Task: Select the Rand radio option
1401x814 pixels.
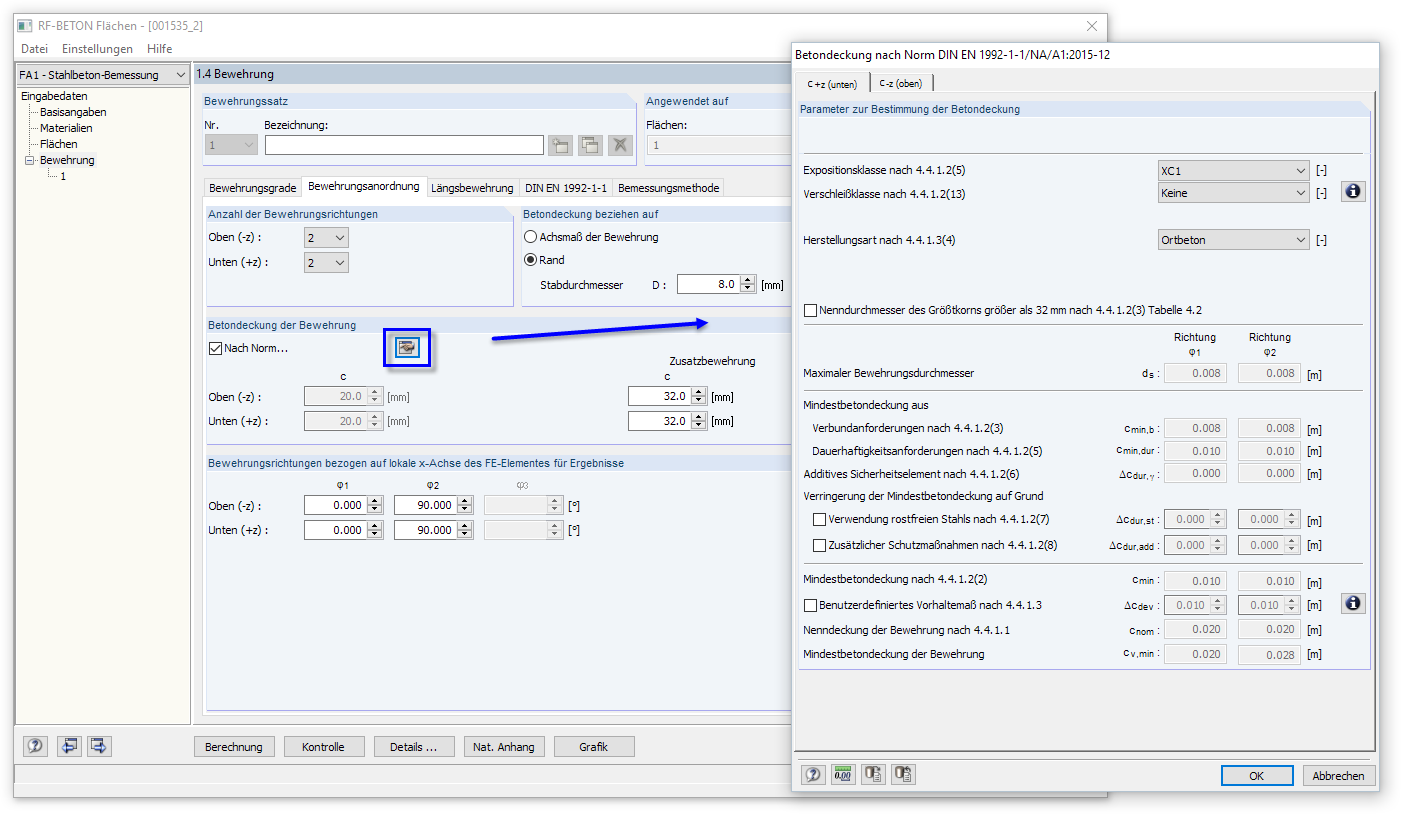Action: (531, 260)
